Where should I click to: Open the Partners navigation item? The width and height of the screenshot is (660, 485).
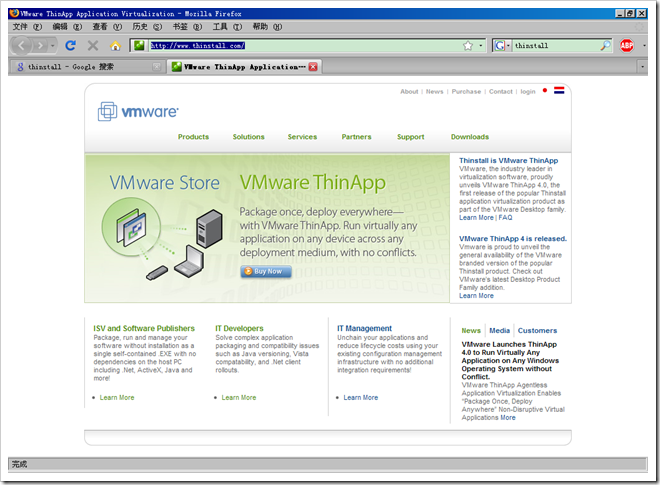click(356, 137)
